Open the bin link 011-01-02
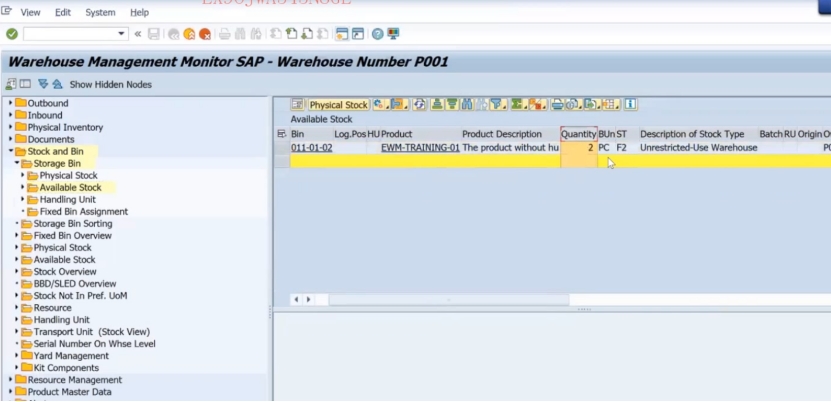This screenshot has width=831, height=402. coord(312,148)
